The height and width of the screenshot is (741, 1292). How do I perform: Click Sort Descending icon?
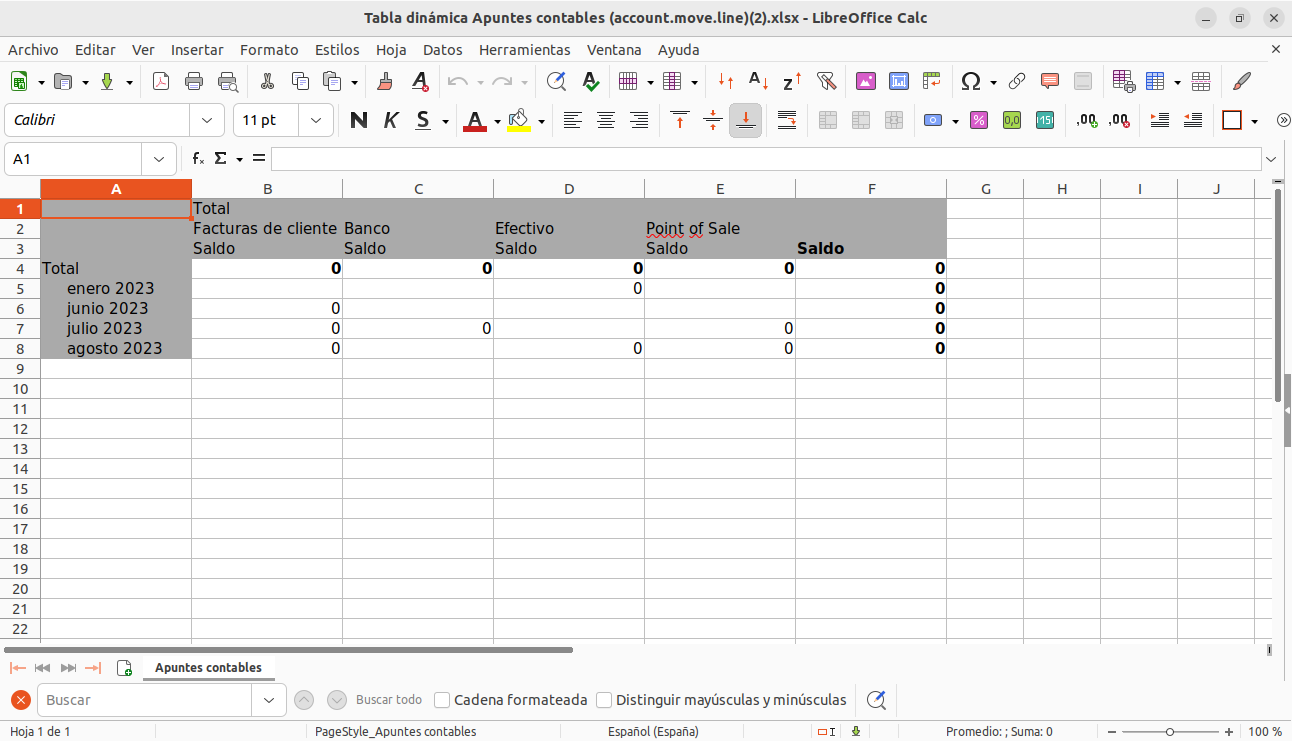[x=792, y=82]
